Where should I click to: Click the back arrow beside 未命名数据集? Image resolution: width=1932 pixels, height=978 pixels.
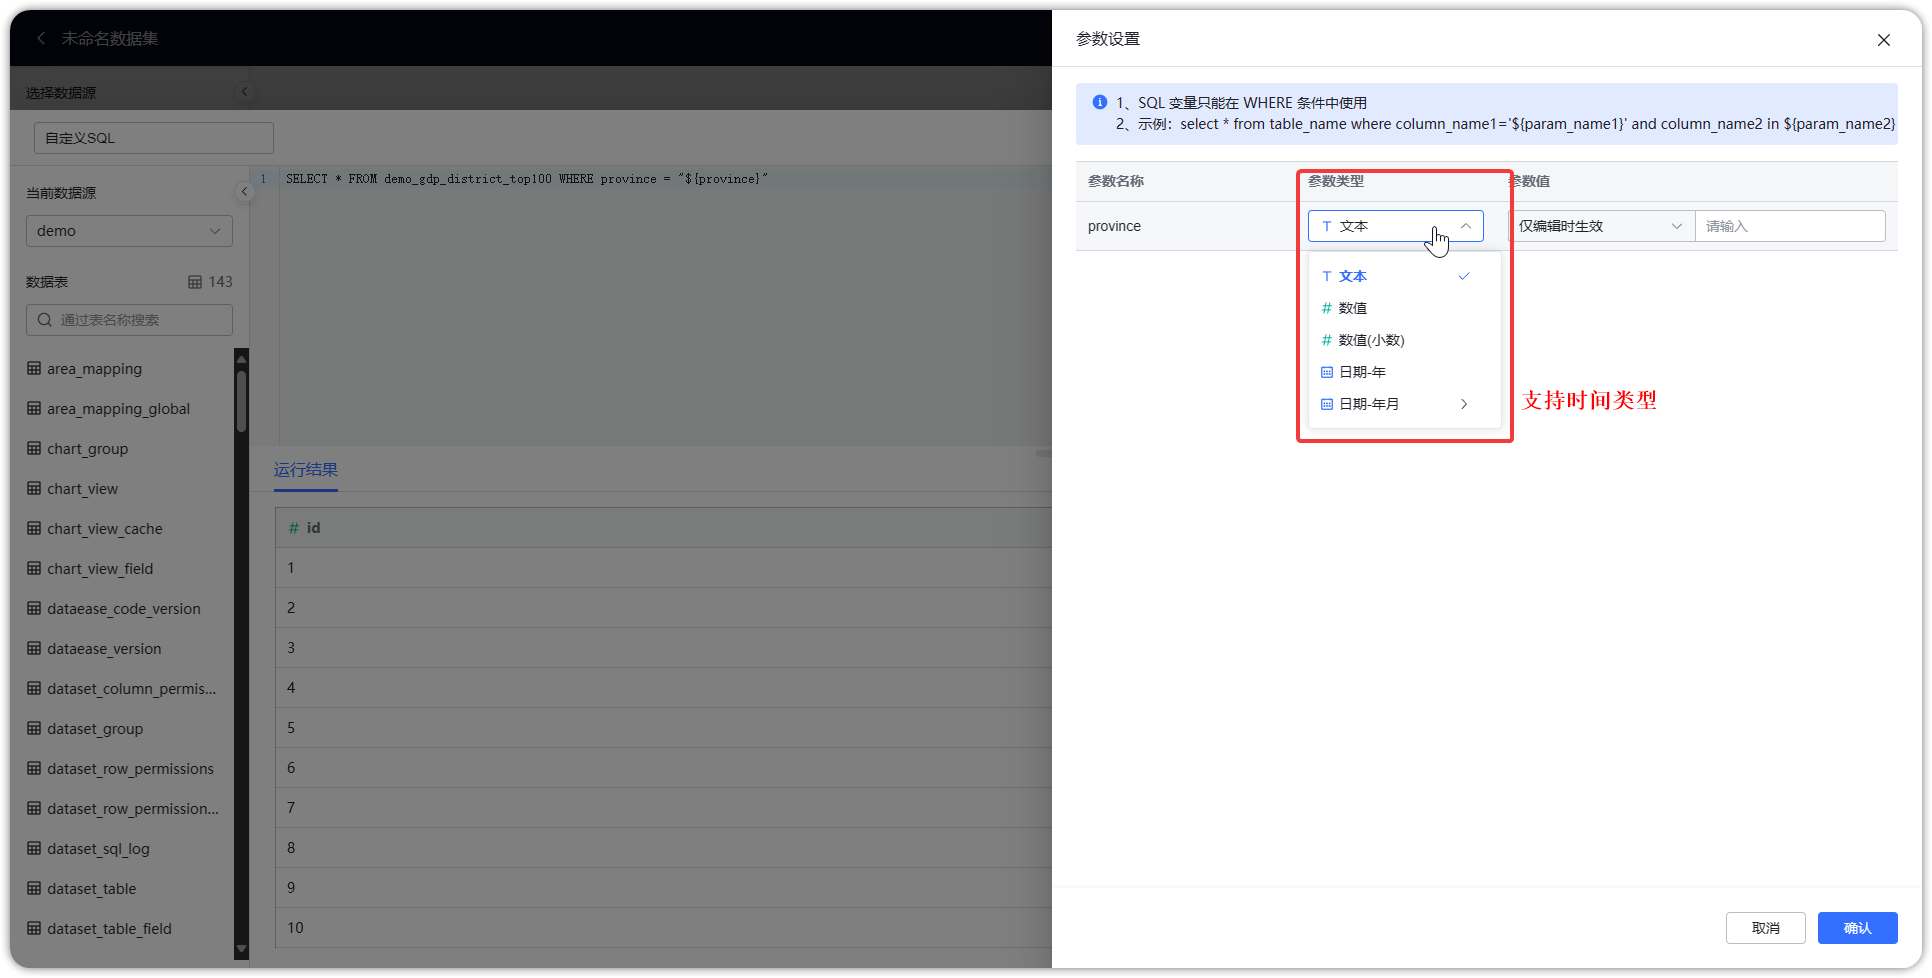pos(40,38)
